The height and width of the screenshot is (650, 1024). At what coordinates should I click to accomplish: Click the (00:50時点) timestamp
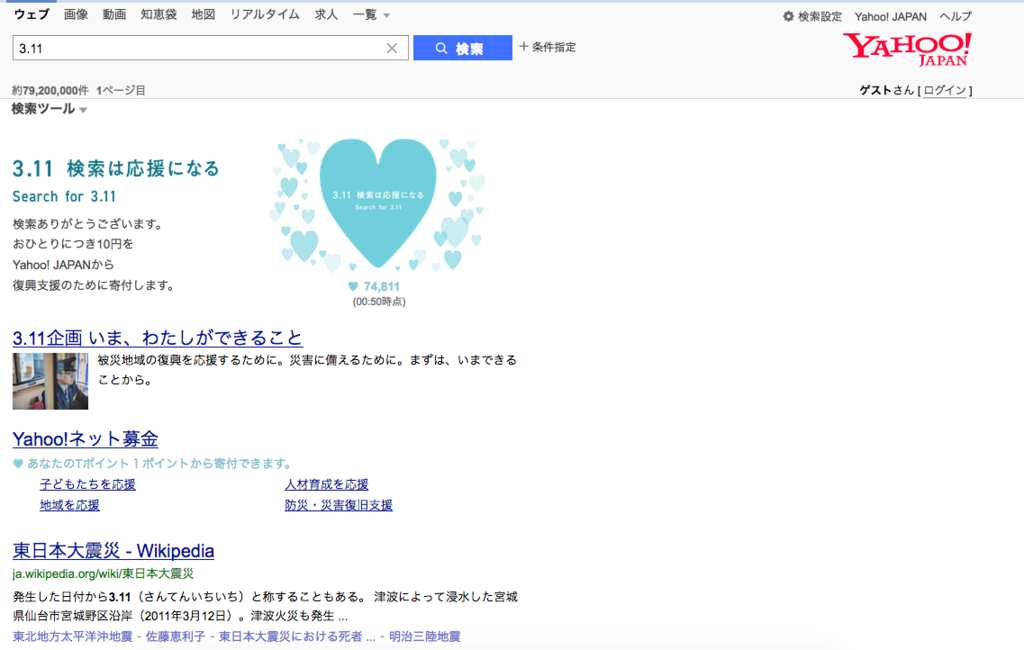click(379, 302)
